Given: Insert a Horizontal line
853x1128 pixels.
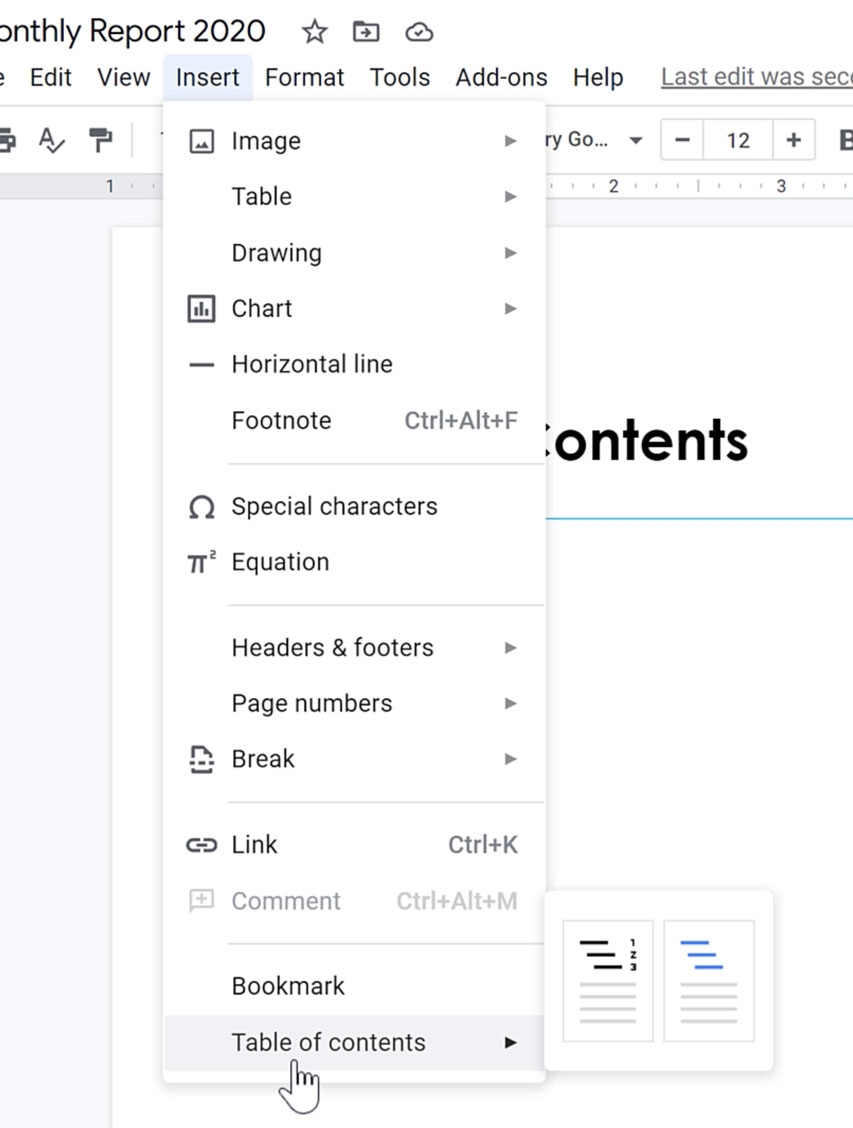Looking at the screenshot, I should pos(312,365).
